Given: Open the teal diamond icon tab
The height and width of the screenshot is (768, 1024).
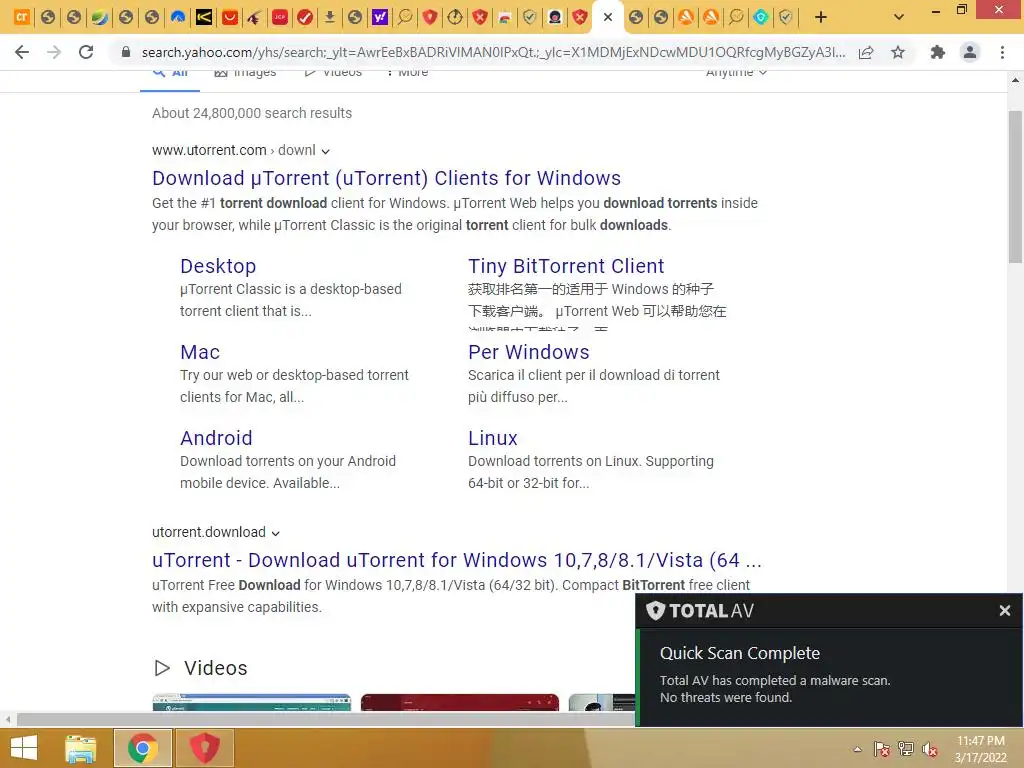Looking at the screenshot, I should 761,17.
